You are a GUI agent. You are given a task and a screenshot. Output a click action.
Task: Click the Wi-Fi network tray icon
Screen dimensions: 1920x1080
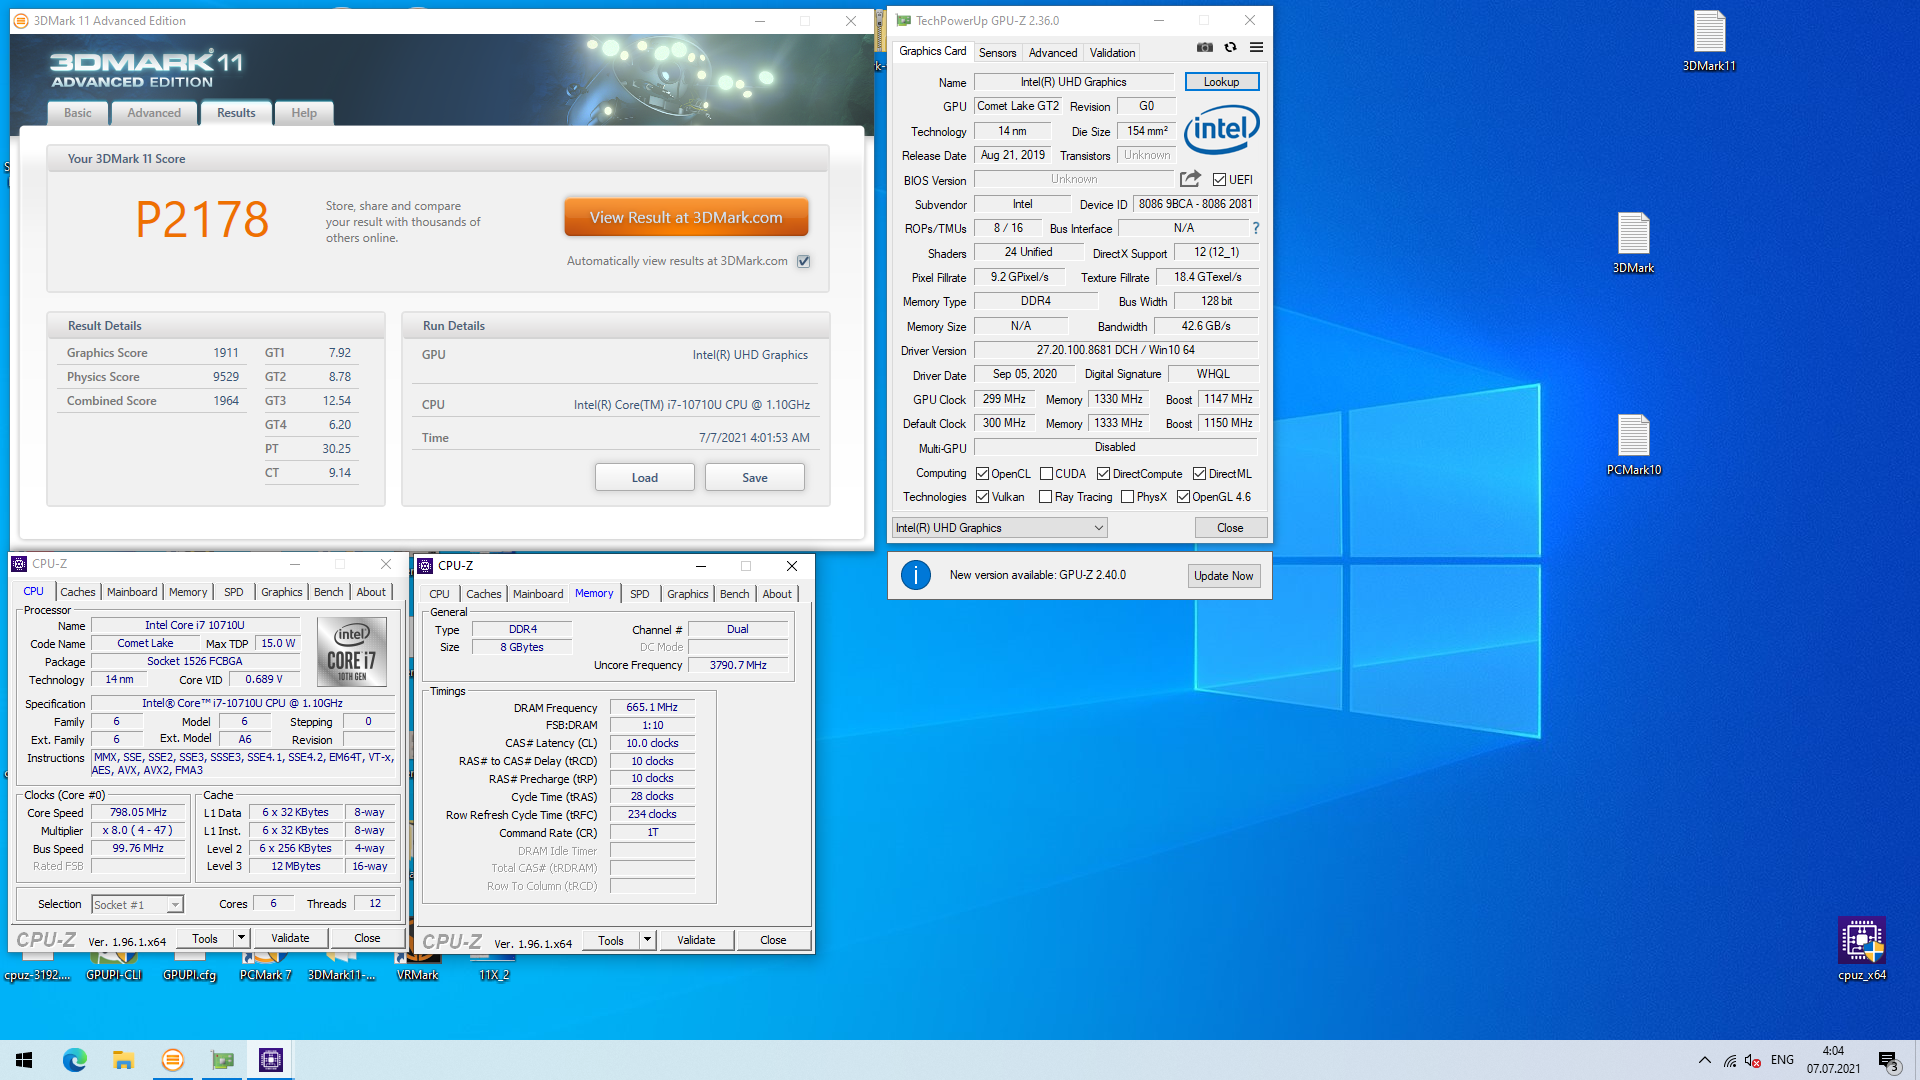coord(1730,1061)
